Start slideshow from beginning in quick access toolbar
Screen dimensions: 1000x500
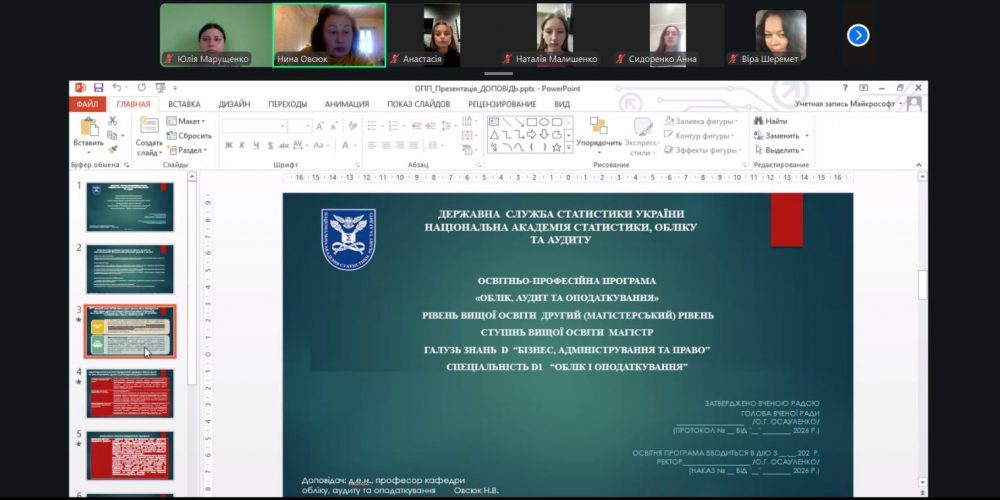pyautogui.click(x=160, y=87)
